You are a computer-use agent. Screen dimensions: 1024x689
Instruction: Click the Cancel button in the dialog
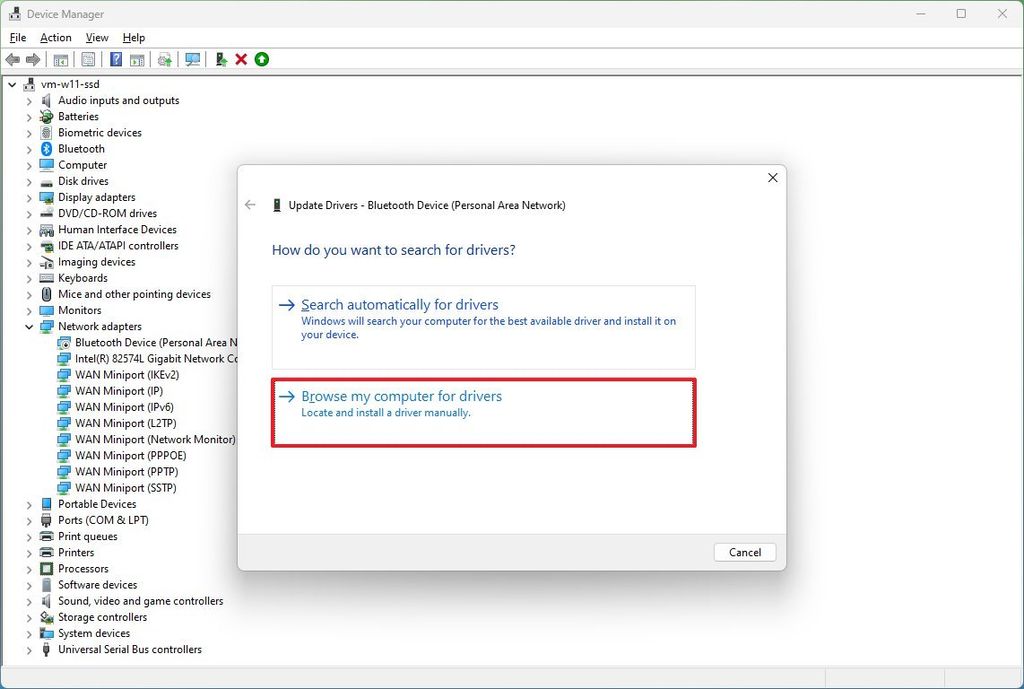click(744, 552)
